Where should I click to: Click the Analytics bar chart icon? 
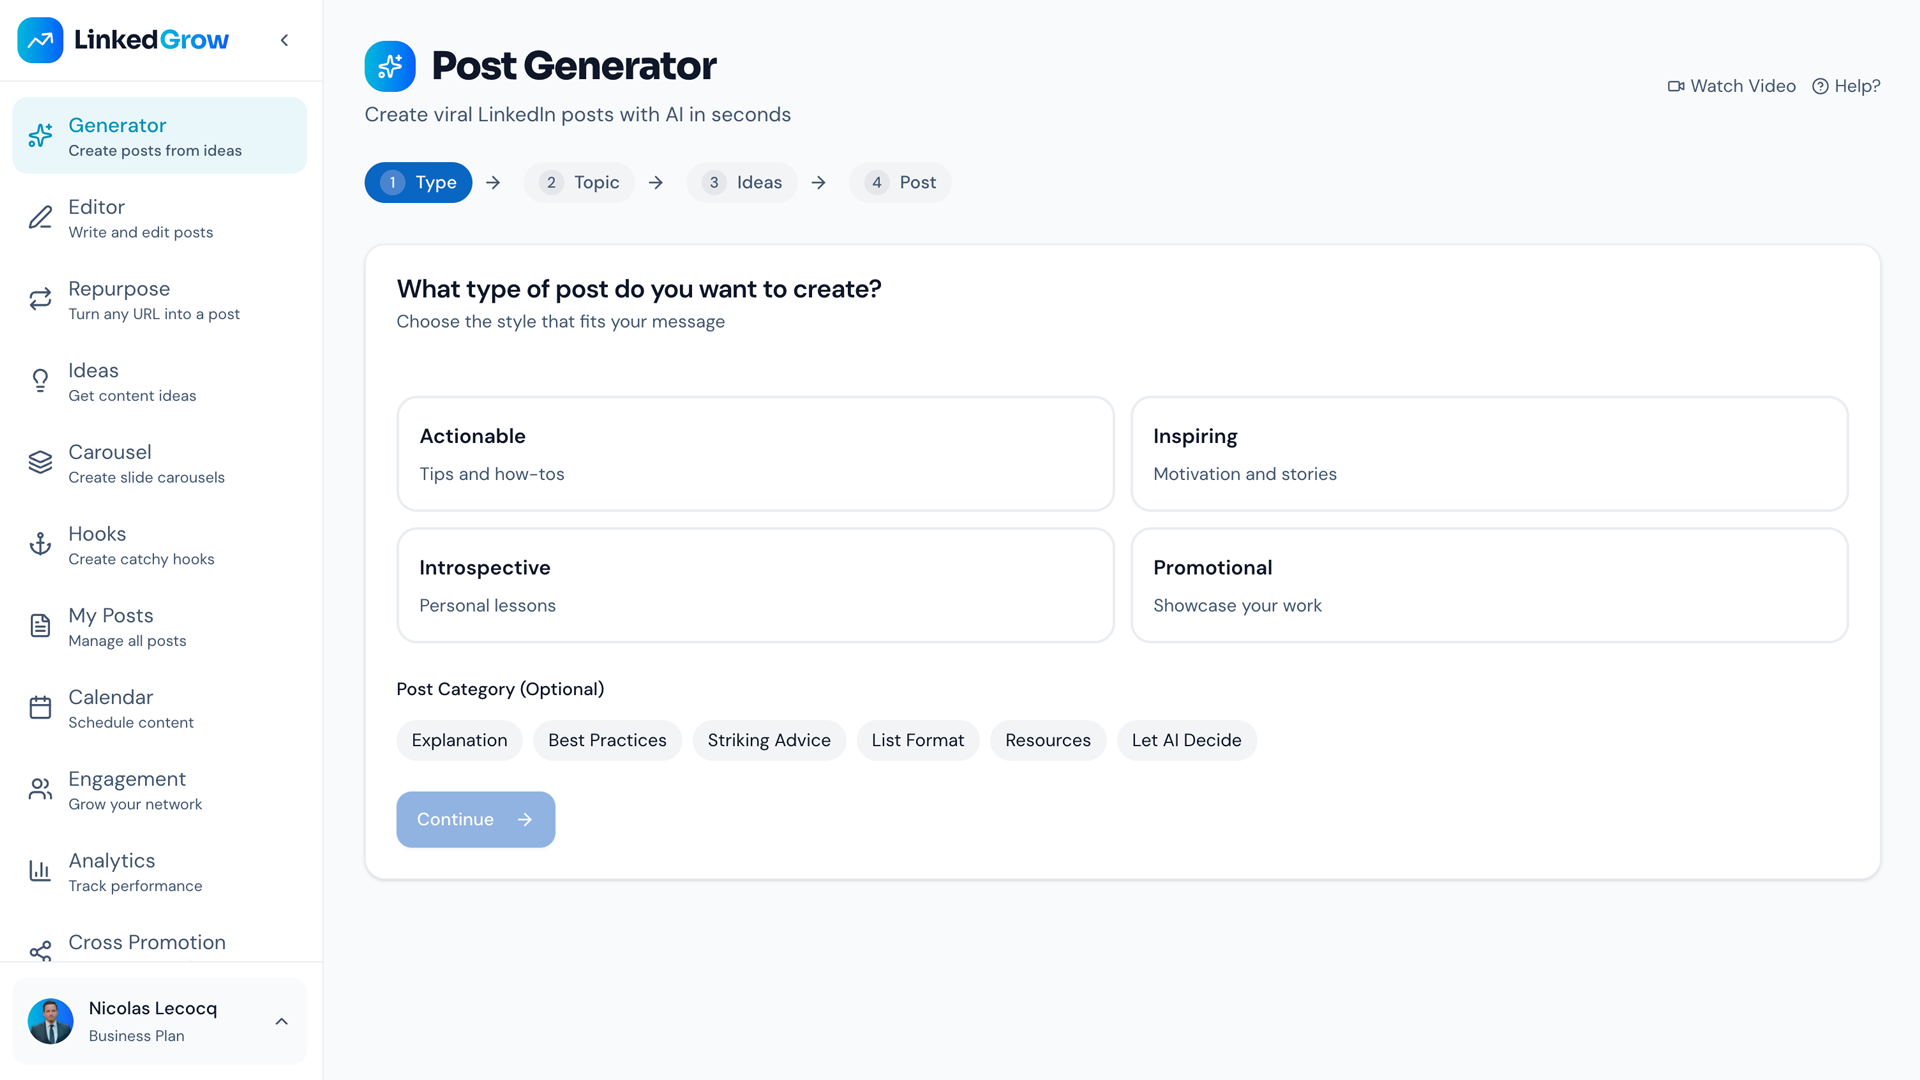(40, 872)
